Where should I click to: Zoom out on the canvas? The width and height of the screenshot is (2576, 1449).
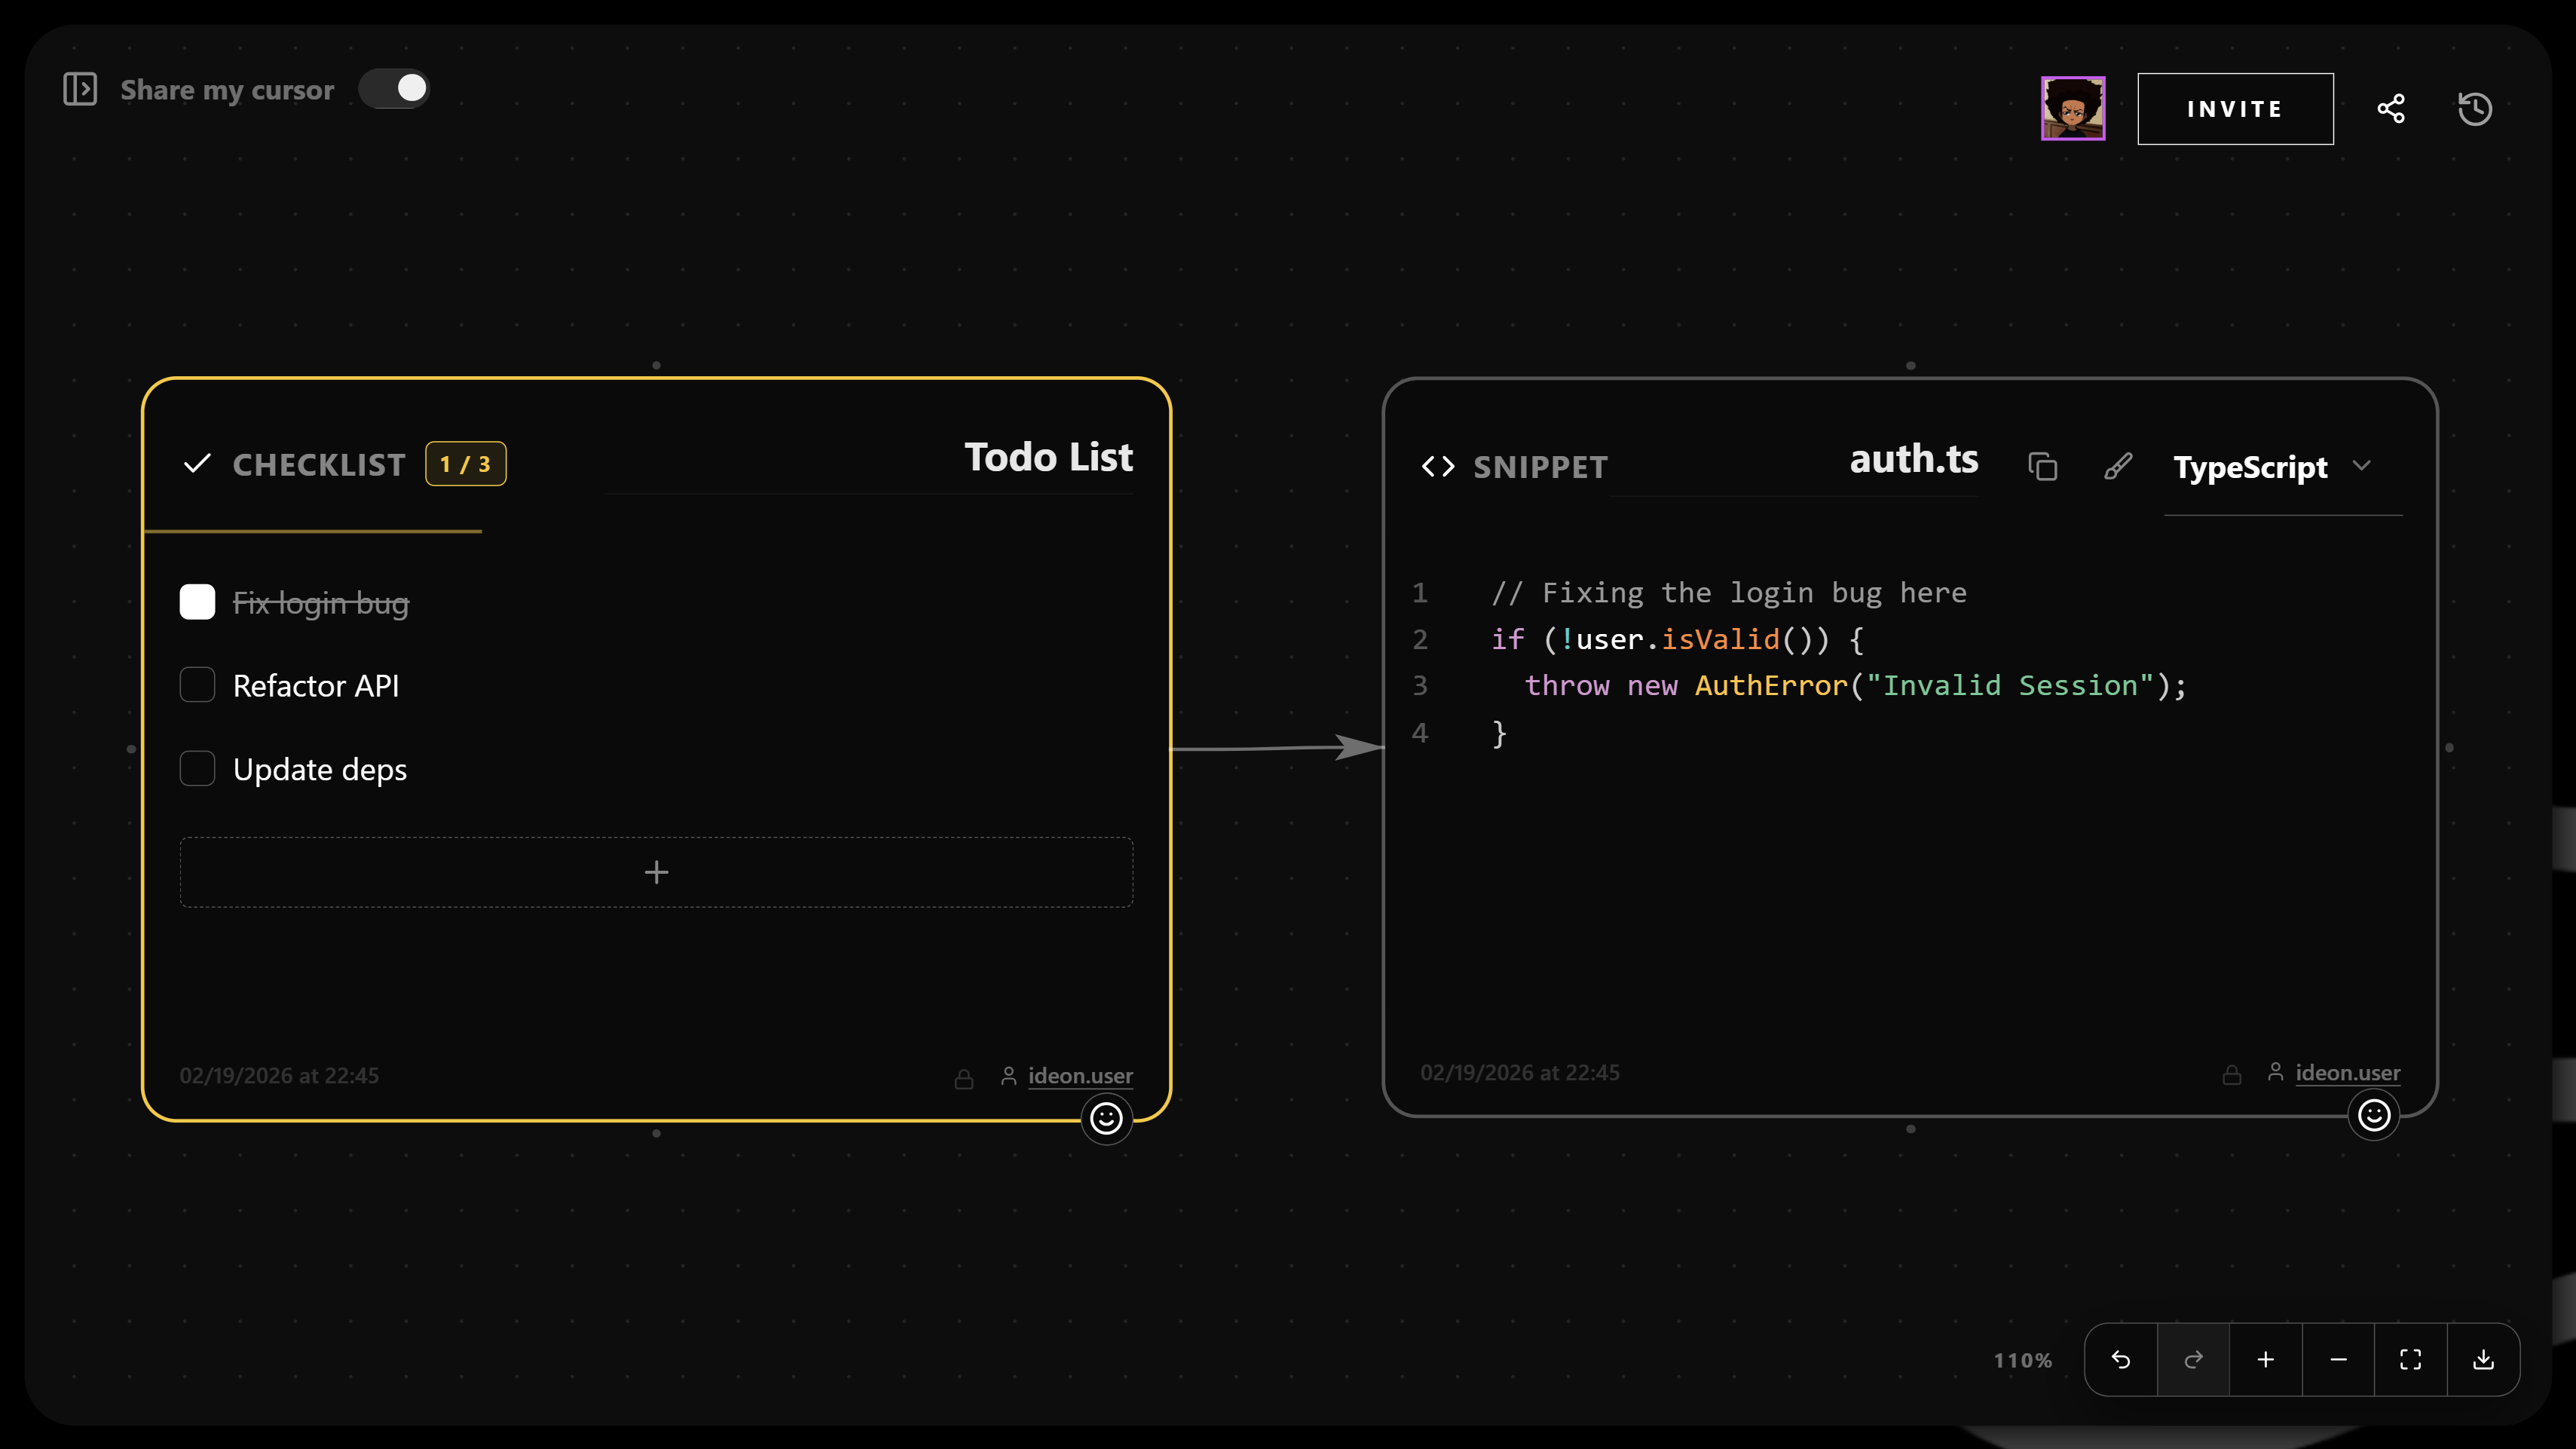pos(2338,1359)
